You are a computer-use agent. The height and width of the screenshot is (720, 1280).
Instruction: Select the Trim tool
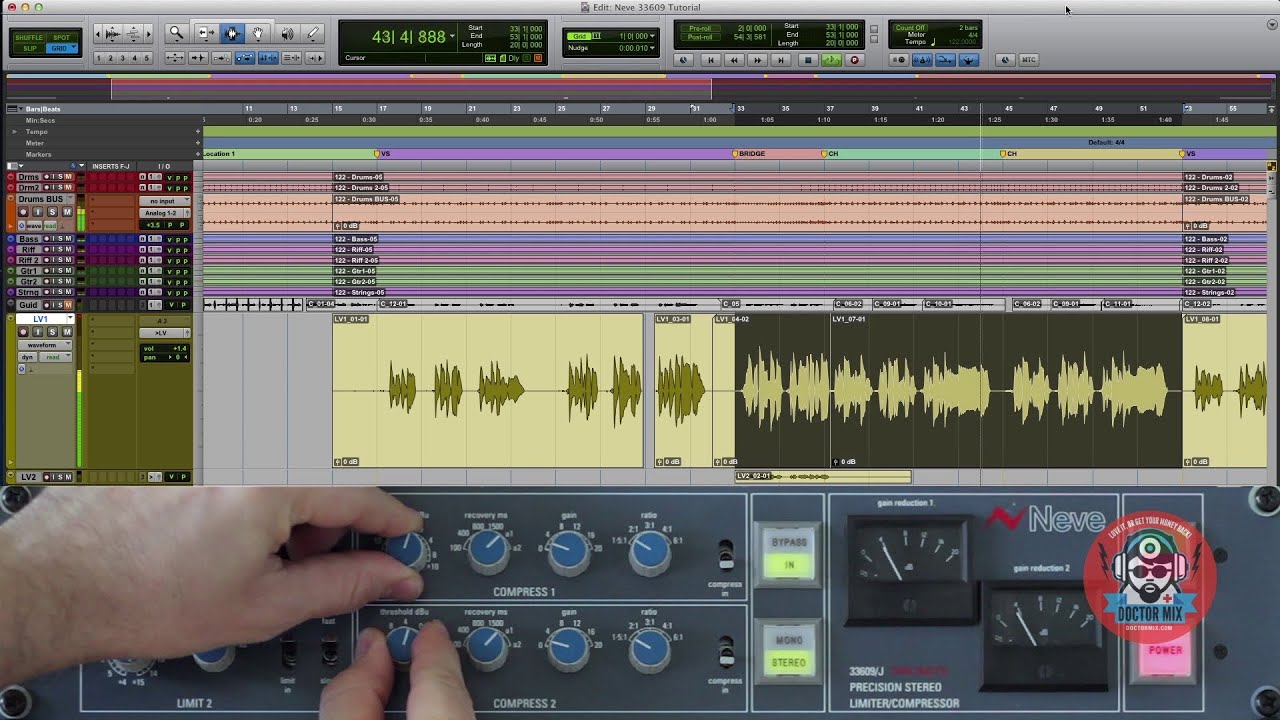pos(207,33)
